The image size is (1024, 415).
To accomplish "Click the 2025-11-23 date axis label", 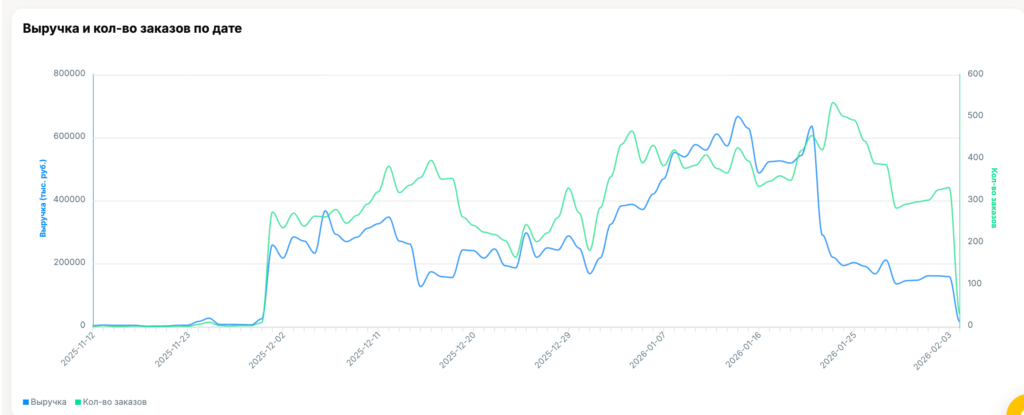I will [175, 351].
